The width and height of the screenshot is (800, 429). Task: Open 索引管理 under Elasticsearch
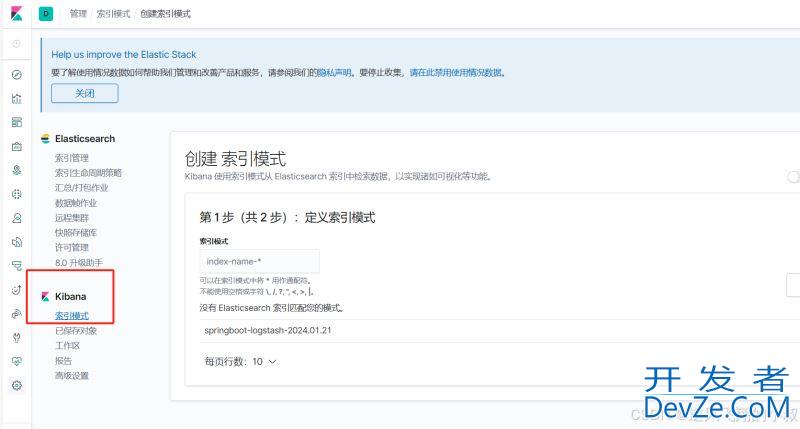[x=72, y=158]
